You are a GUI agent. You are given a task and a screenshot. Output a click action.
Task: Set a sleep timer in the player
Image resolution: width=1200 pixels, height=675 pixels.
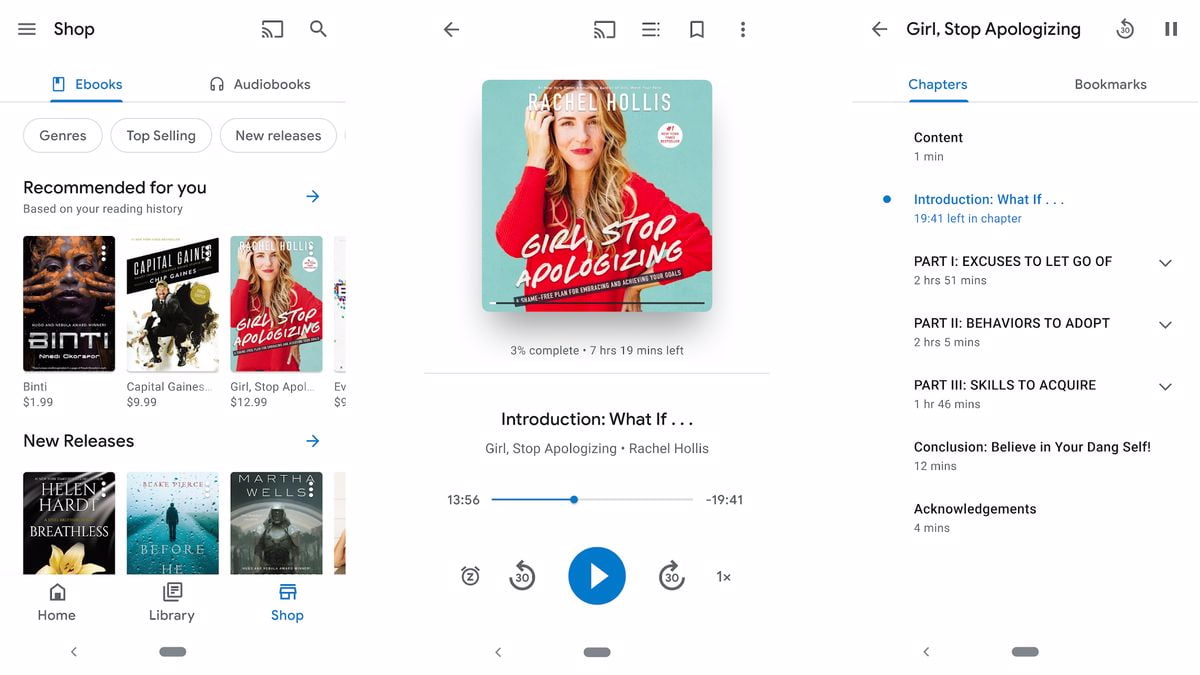pos(470,575)
